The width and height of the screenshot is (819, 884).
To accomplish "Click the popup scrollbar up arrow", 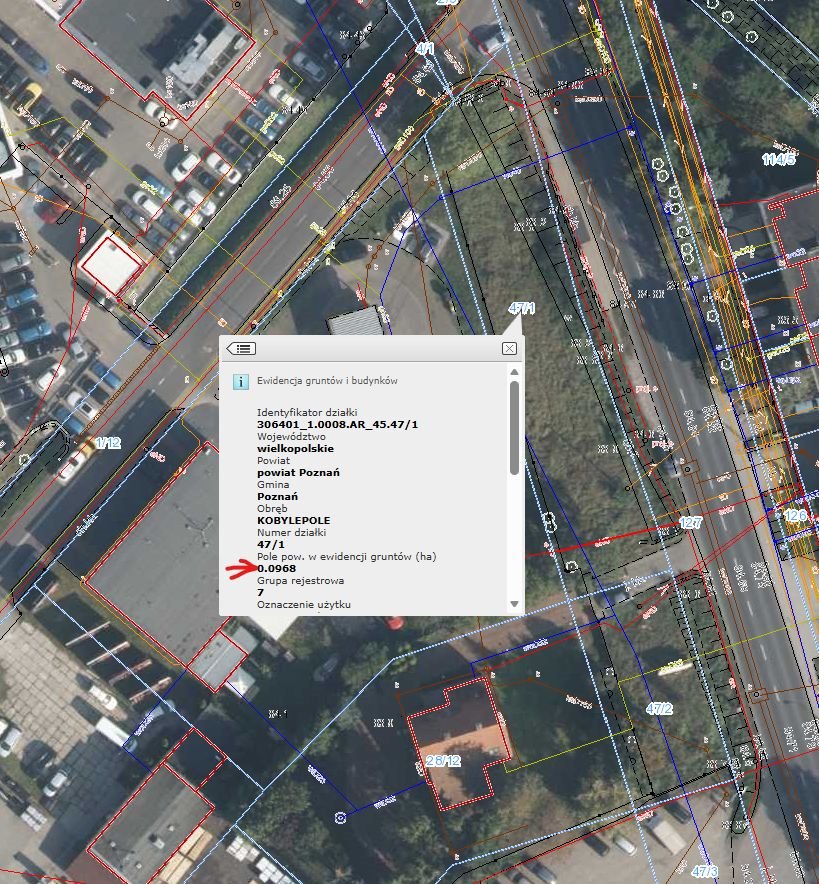I will tap(514, 374).
